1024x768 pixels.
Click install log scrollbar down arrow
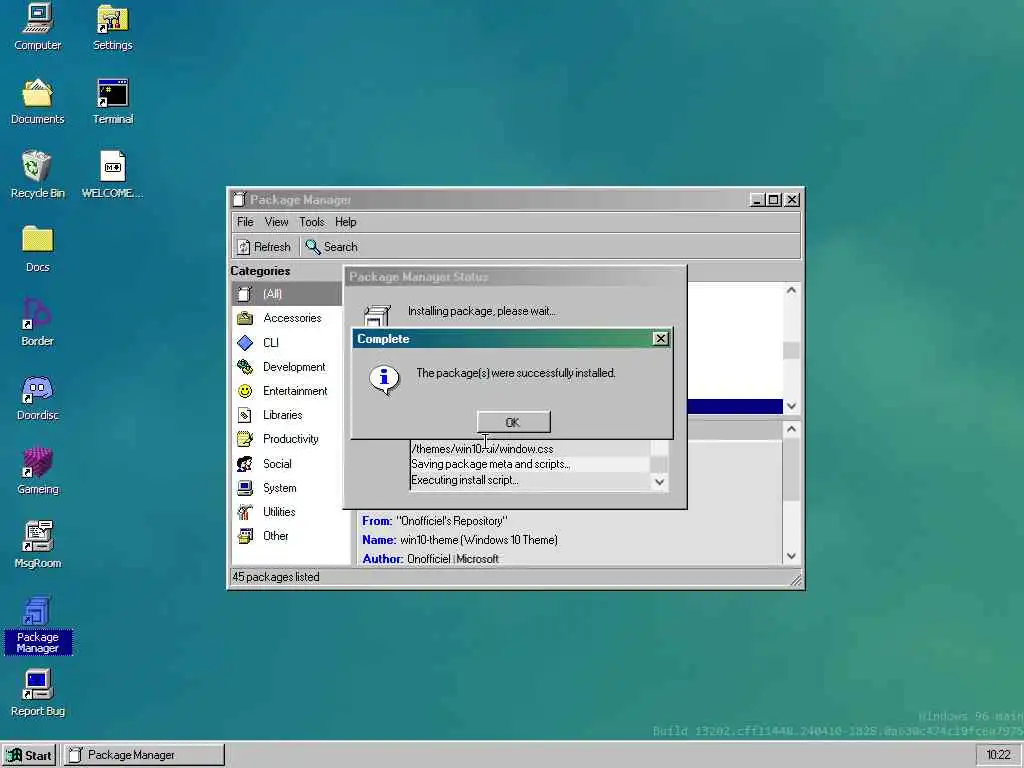[659, 482]
